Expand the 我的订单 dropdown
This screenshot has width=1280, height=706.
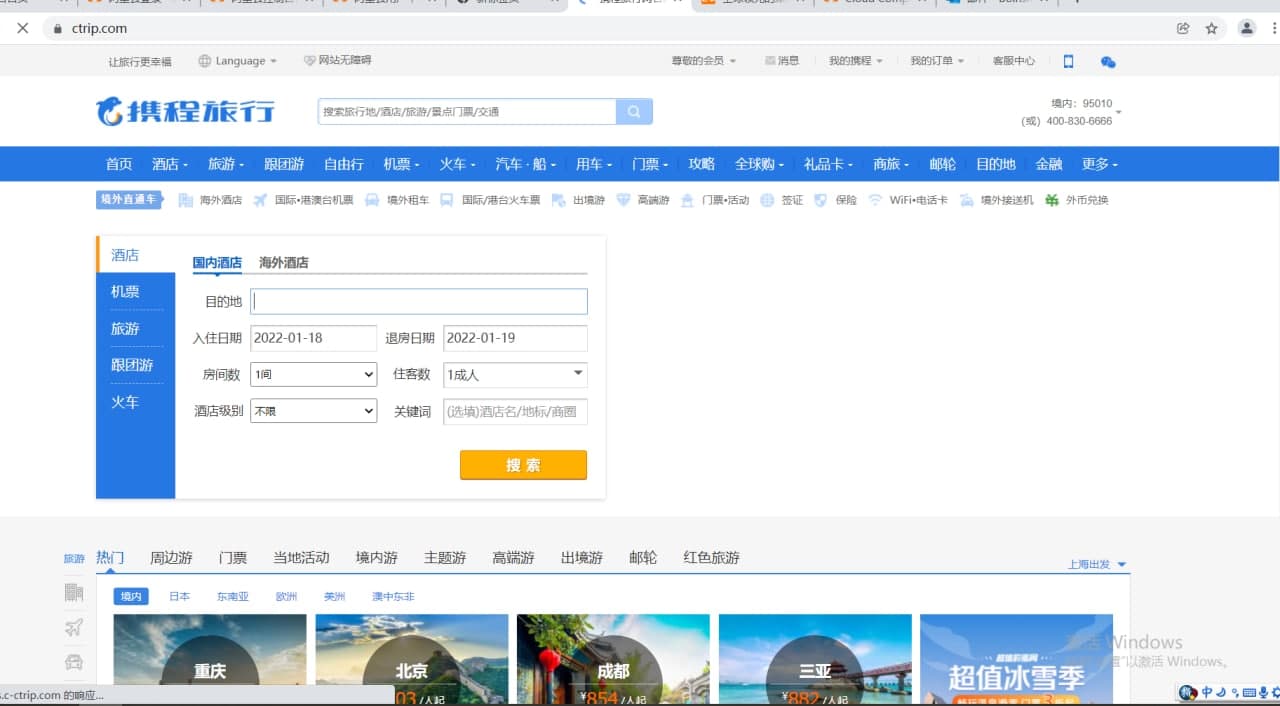click(938, 61)
